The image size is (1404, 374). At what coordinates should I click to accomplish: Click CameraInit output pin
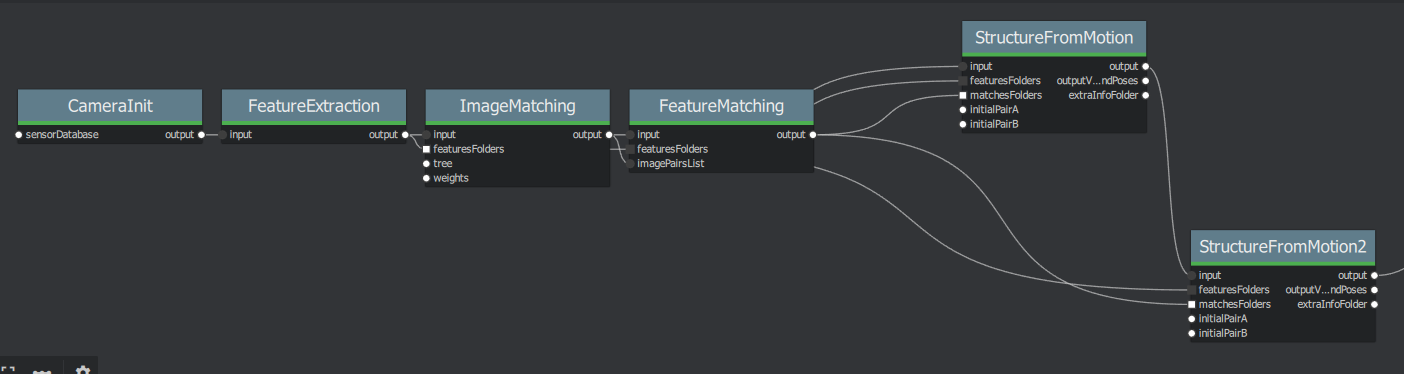click(202, 134)
